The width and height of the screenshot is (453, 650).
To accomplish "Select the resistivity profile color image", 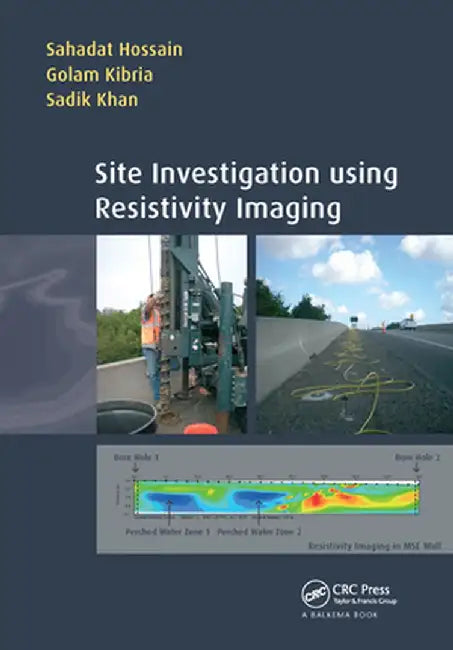I will pyautogui.click(x=277, y=497).
